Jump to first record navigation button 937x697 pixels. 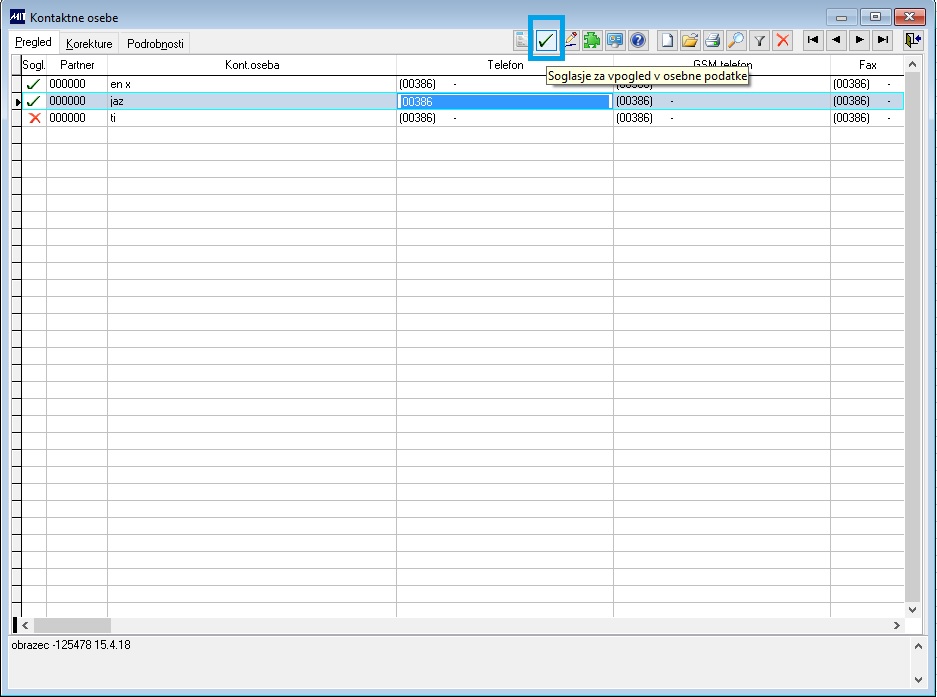point(813,41)
